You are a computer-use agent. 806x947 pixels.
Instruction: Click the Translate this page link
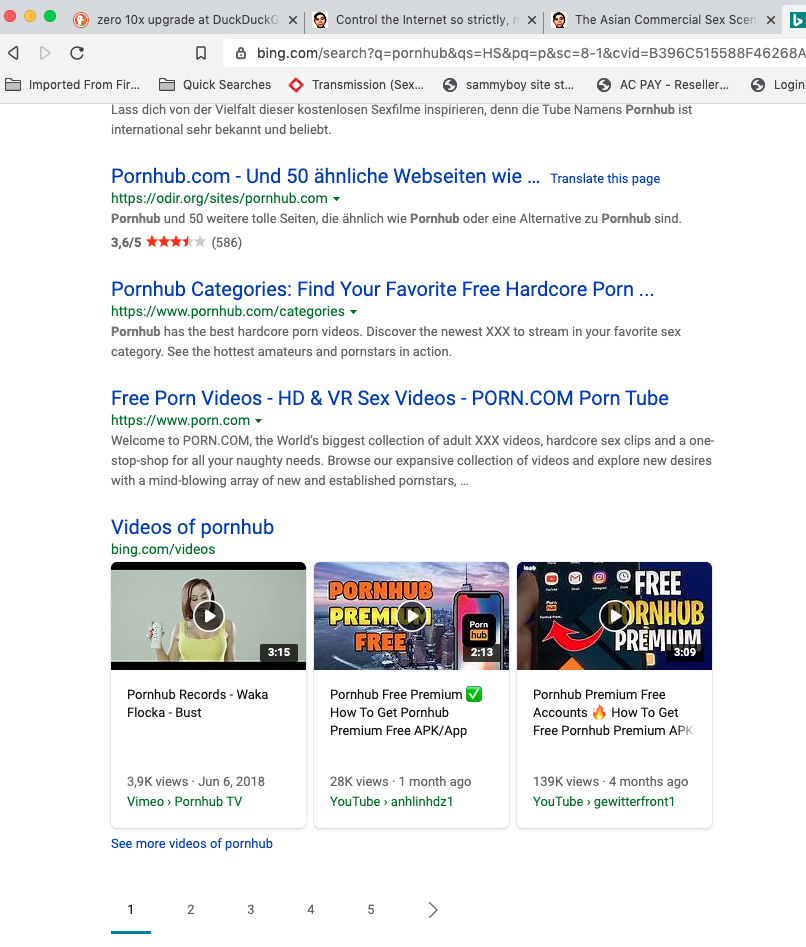[605, 178]
